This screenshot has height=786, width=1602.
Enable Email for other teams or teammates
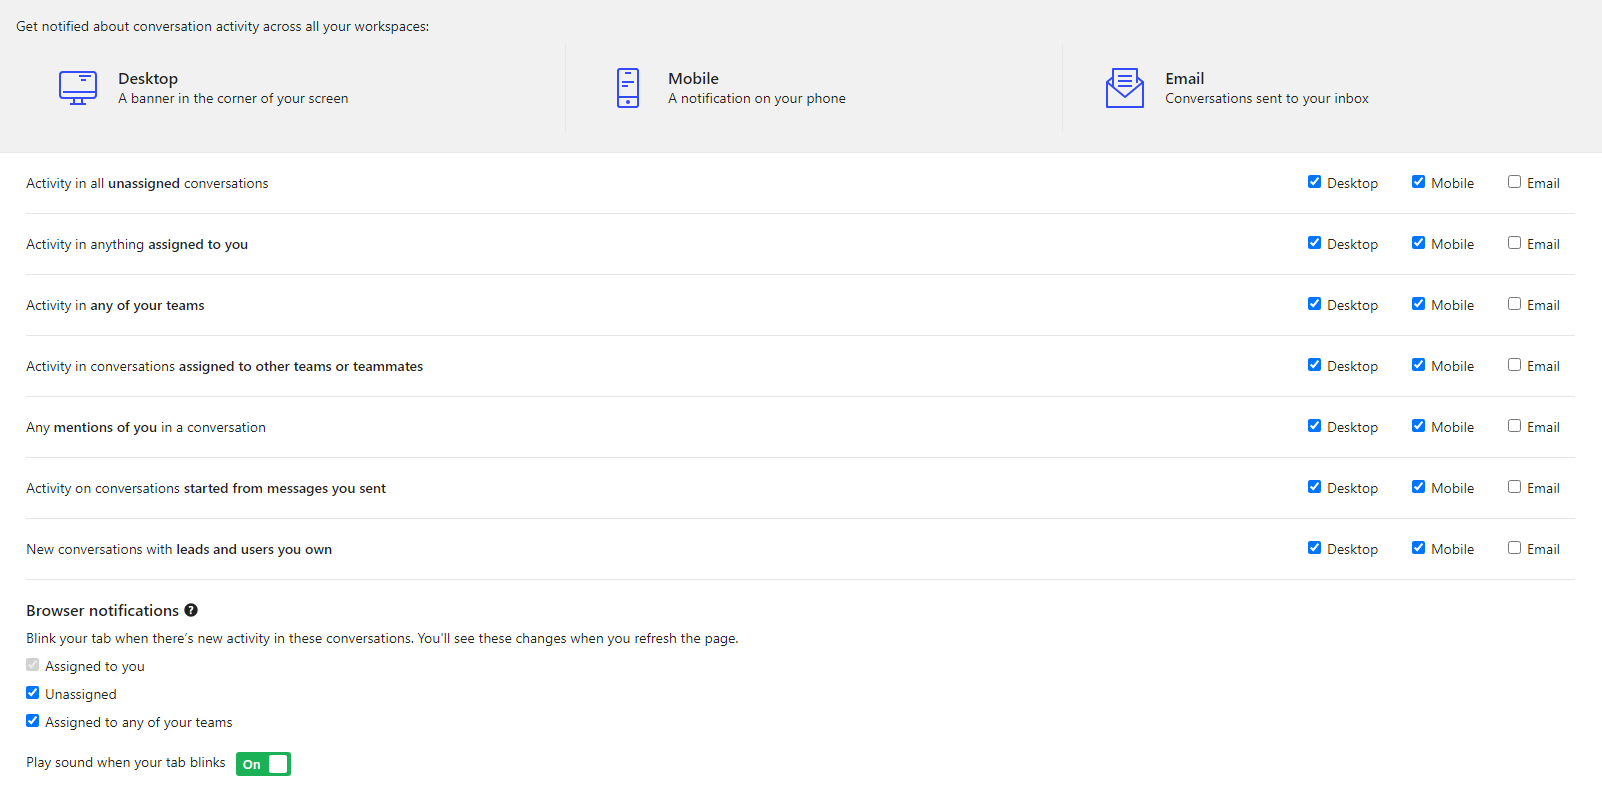(x=1514, y=365)
